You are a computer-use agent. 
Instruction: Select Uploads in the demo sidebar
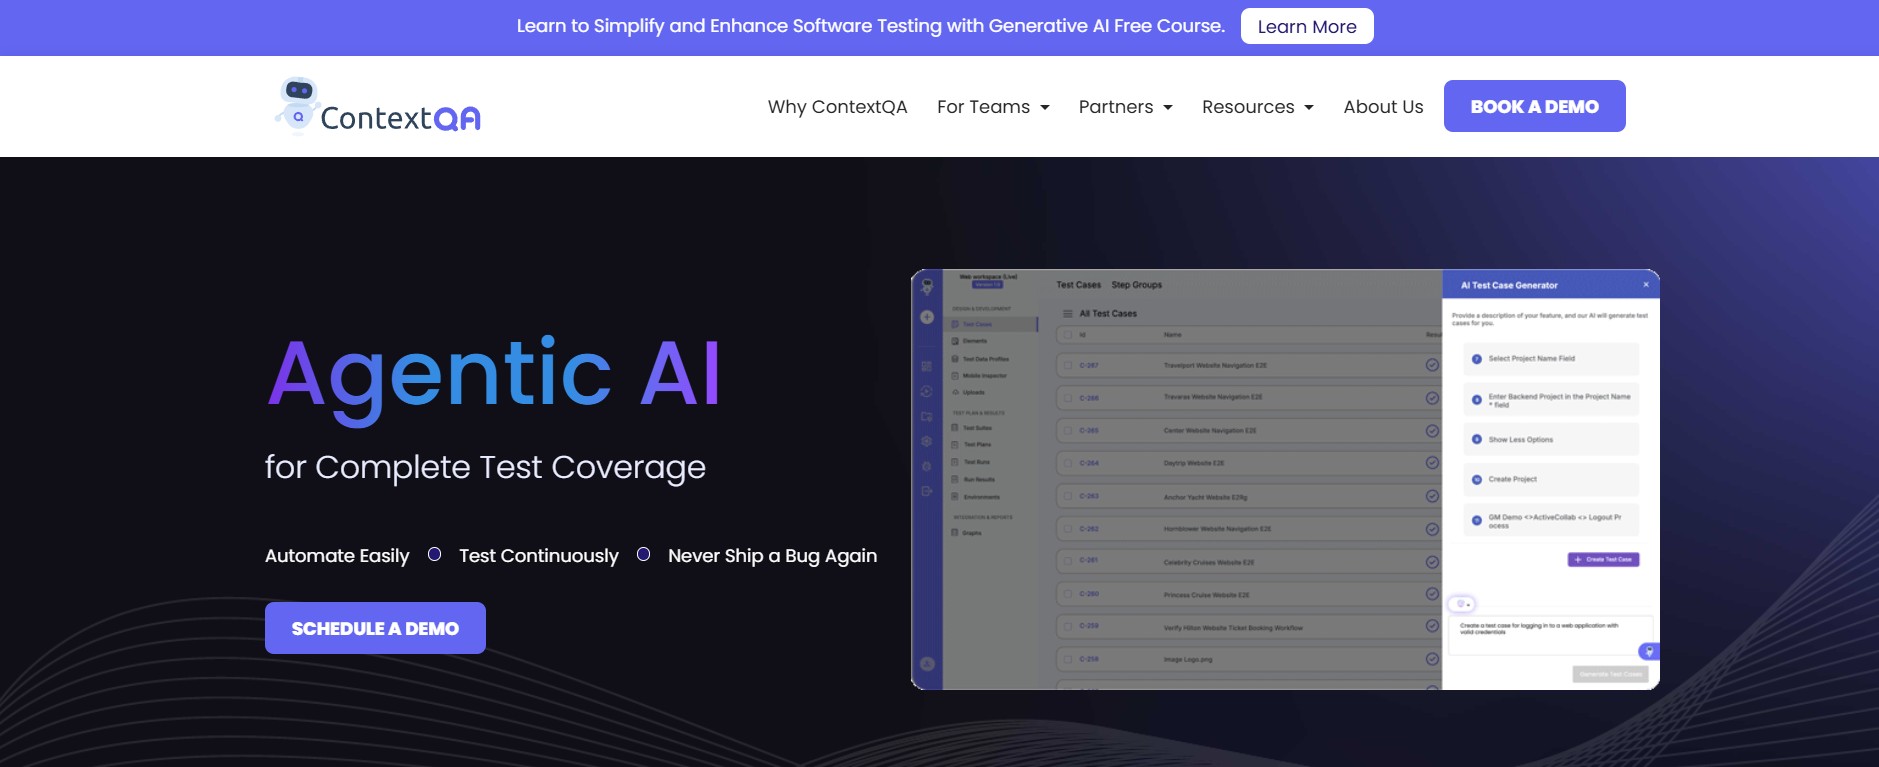(x=968, y=392)
